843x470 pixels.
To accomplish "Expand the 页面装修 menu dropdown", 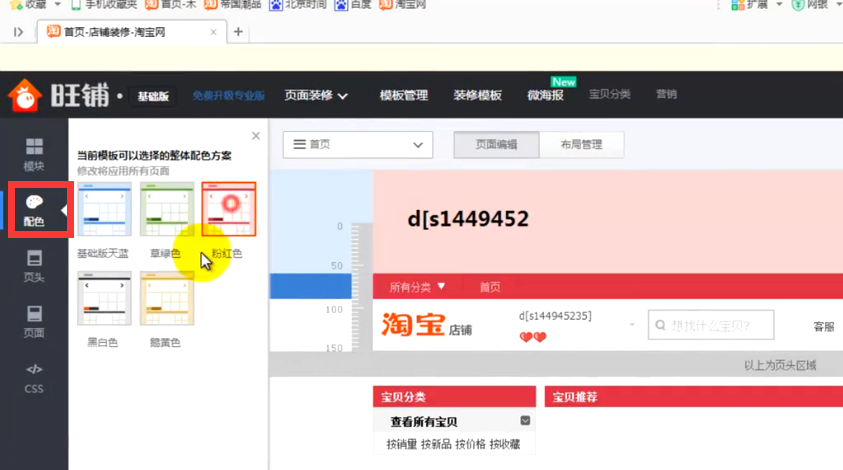I will coord(316,96).
